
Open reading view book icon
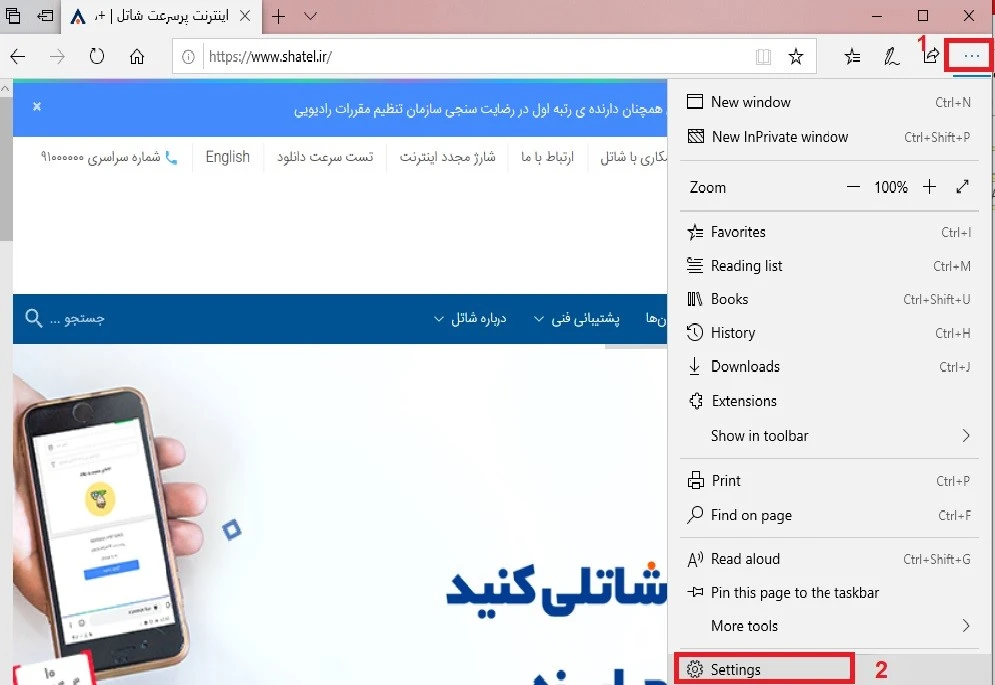coord(763,57)
